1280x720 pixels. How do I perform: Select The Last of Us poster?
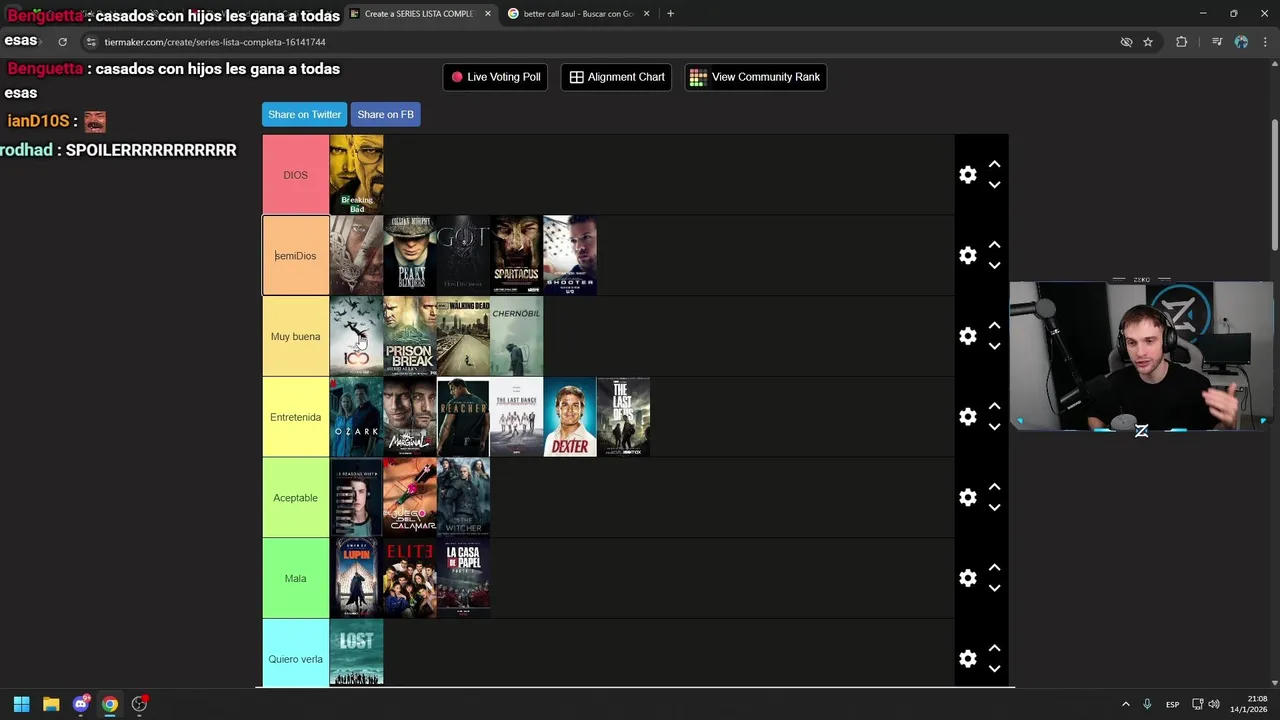coord(623,417)
